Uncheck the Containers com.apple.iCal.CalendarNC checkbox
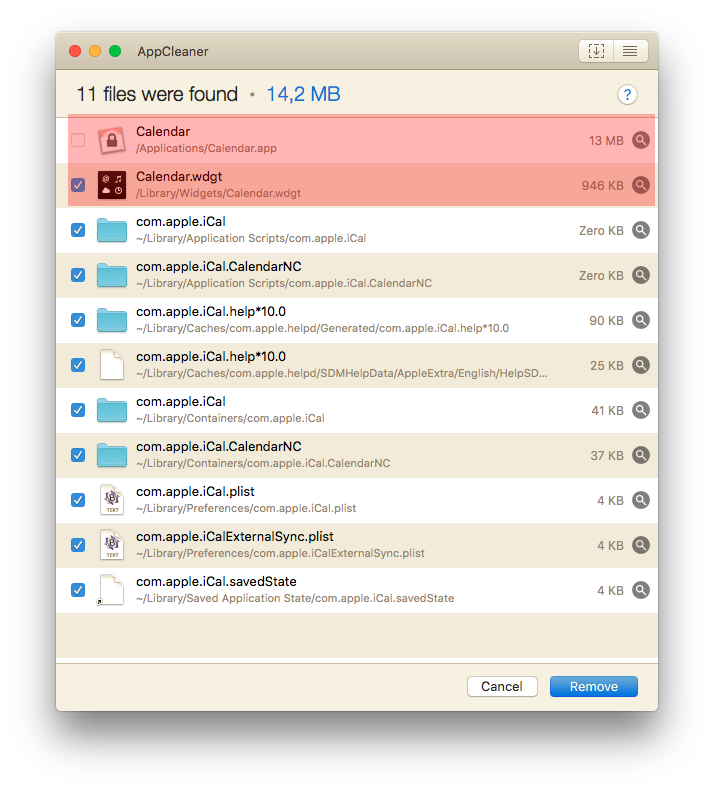 tap(78, 455)
